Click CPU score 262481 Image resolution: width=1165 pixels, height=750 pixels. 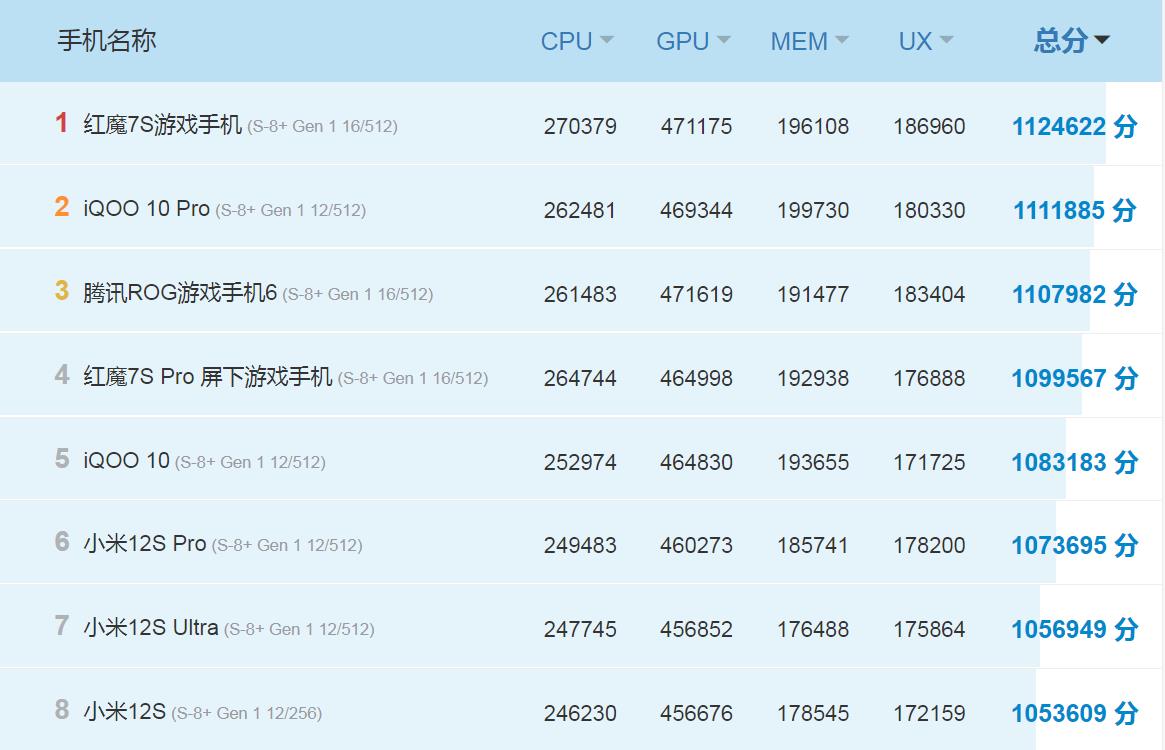580,210
